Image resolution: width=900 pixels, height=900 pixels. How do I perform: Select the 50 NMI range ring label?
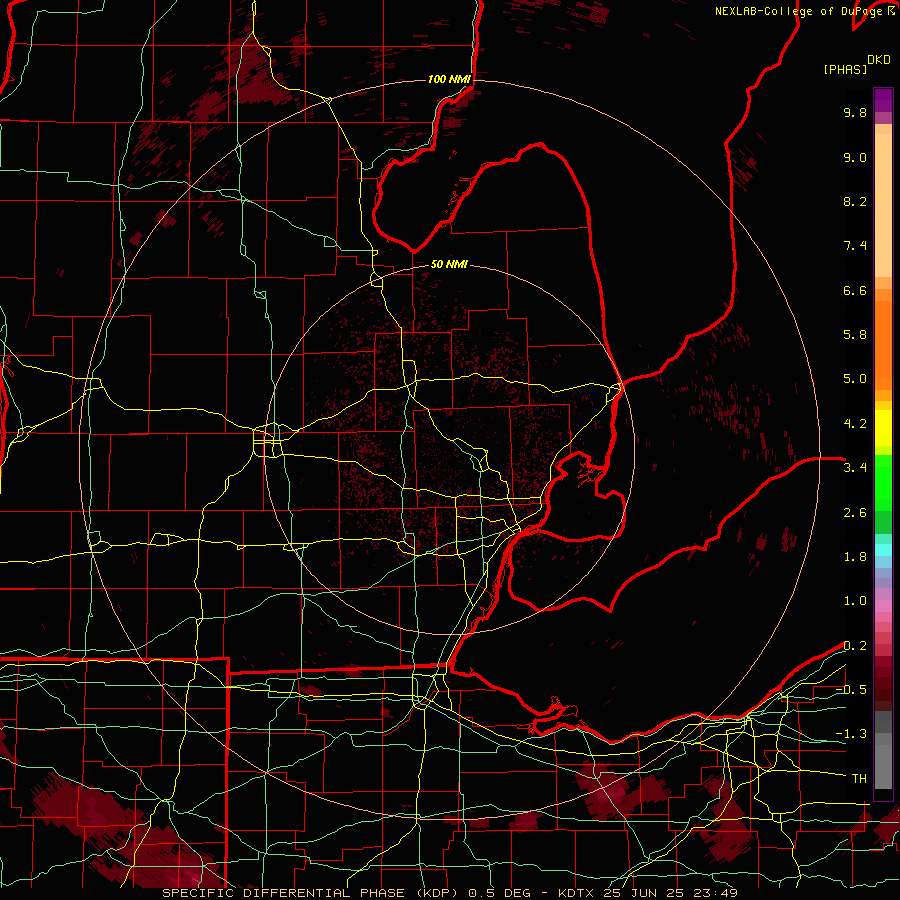[449, 264]
